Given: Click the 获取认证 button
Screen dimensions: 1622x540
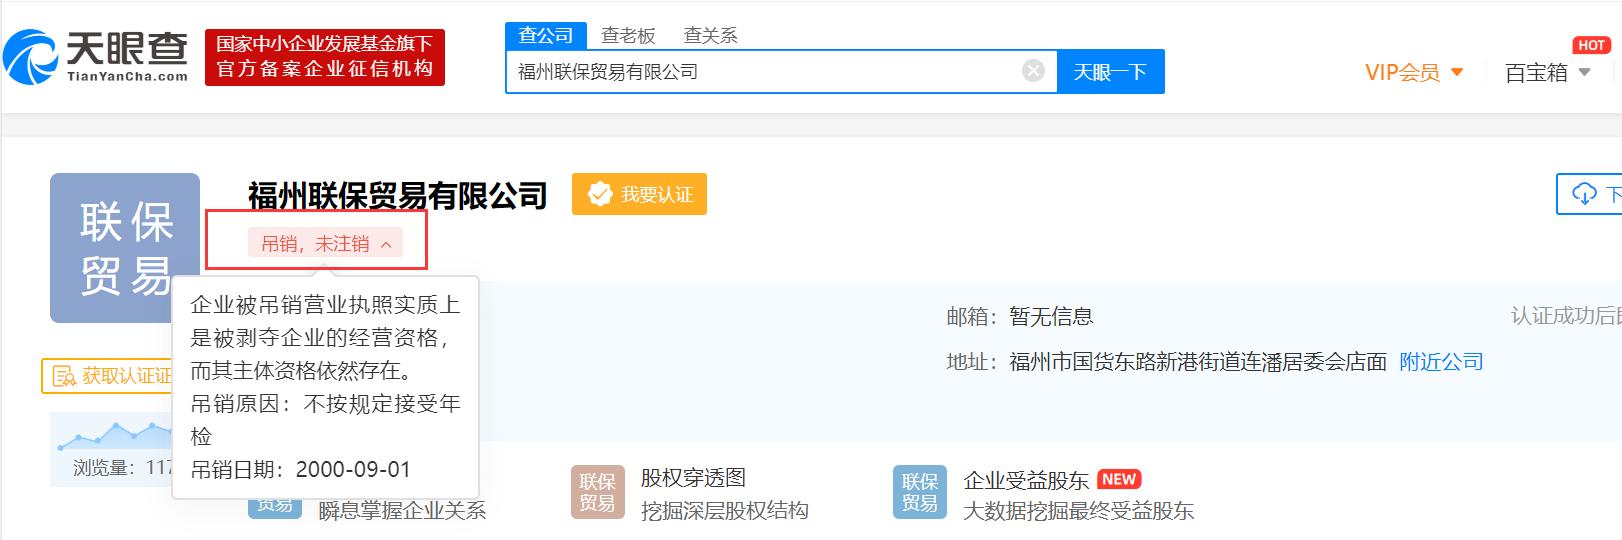Looking at the screenshot, I should click(108, 376).
